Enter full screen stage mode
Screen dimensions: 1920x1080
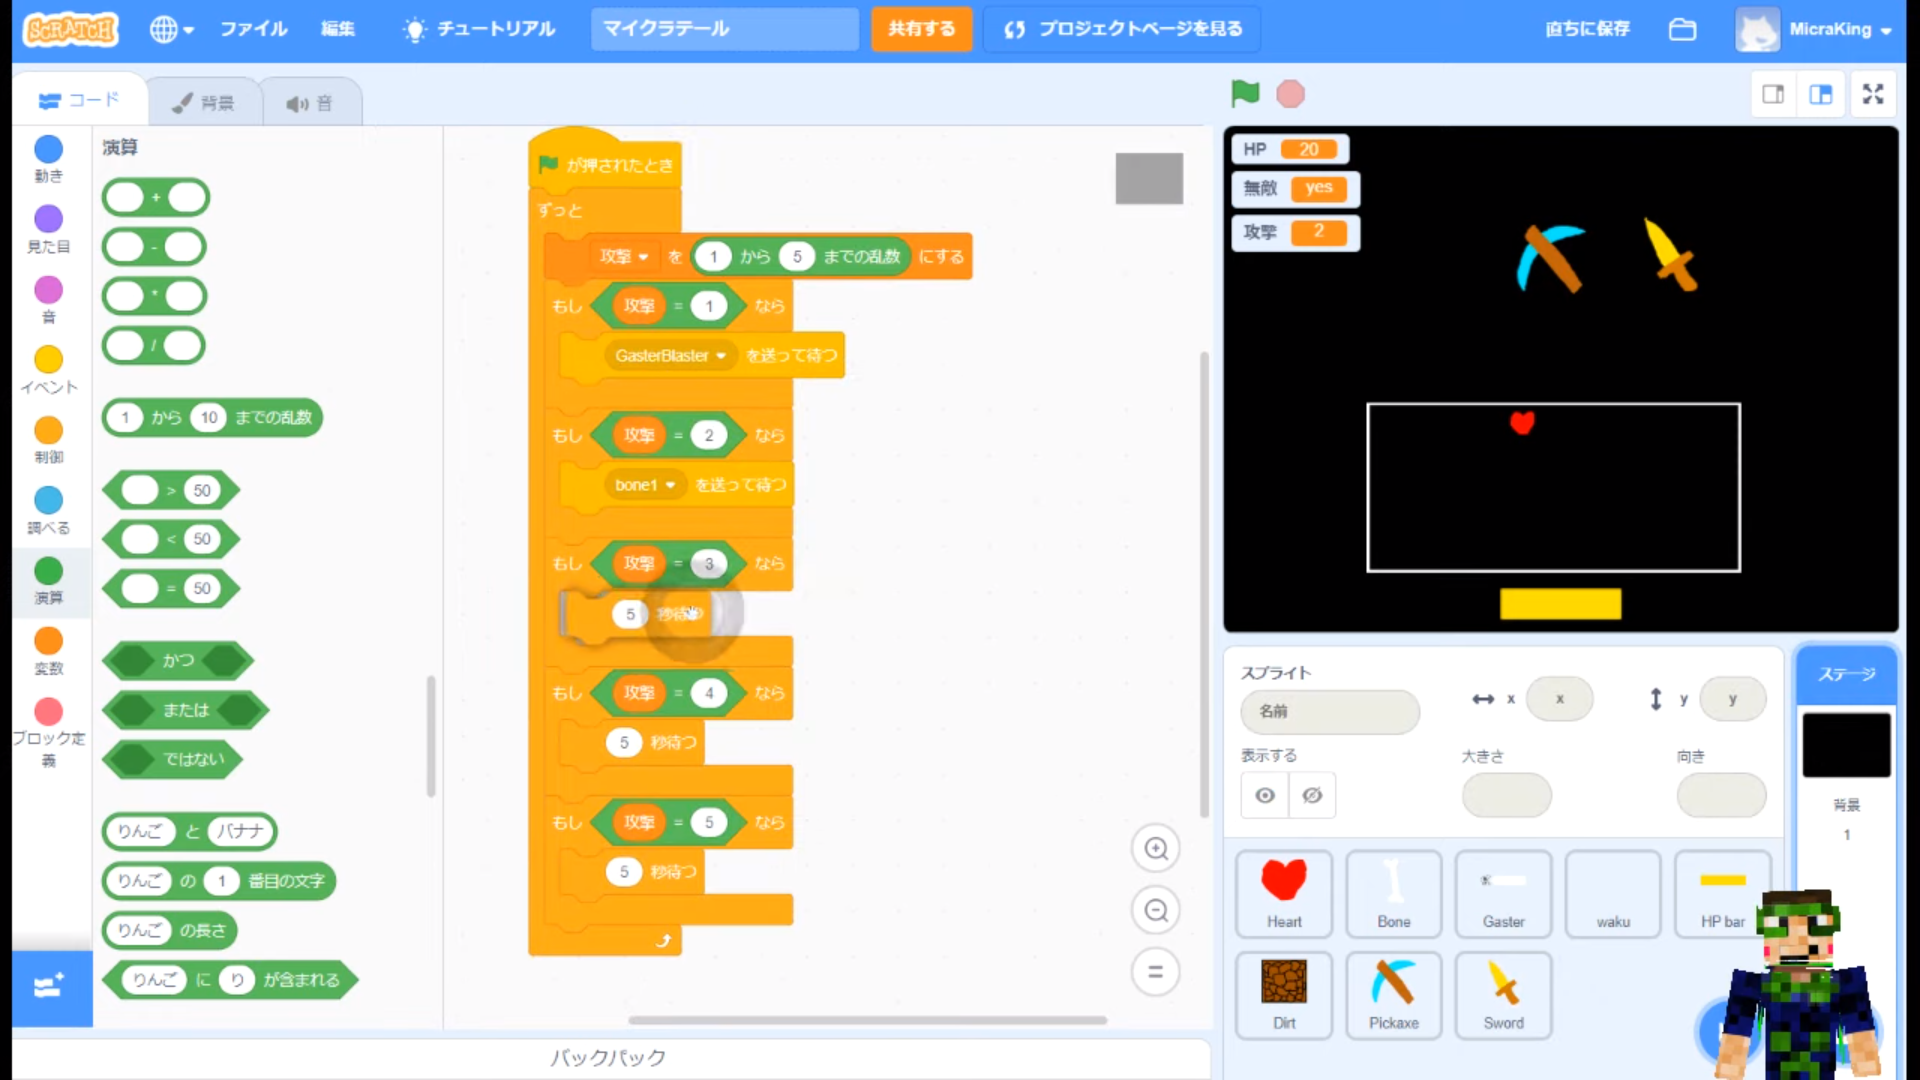point(1873,94)
